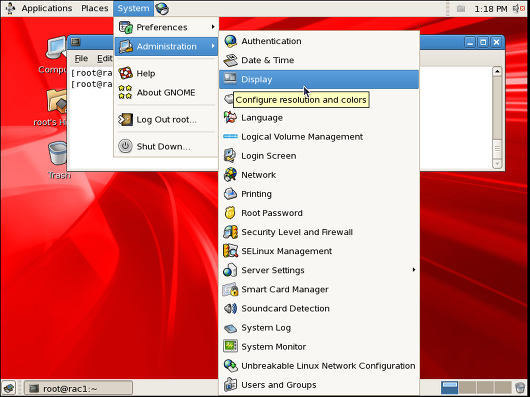Click the Server Settings icon
530x397 pixels.
pos(231,270)
